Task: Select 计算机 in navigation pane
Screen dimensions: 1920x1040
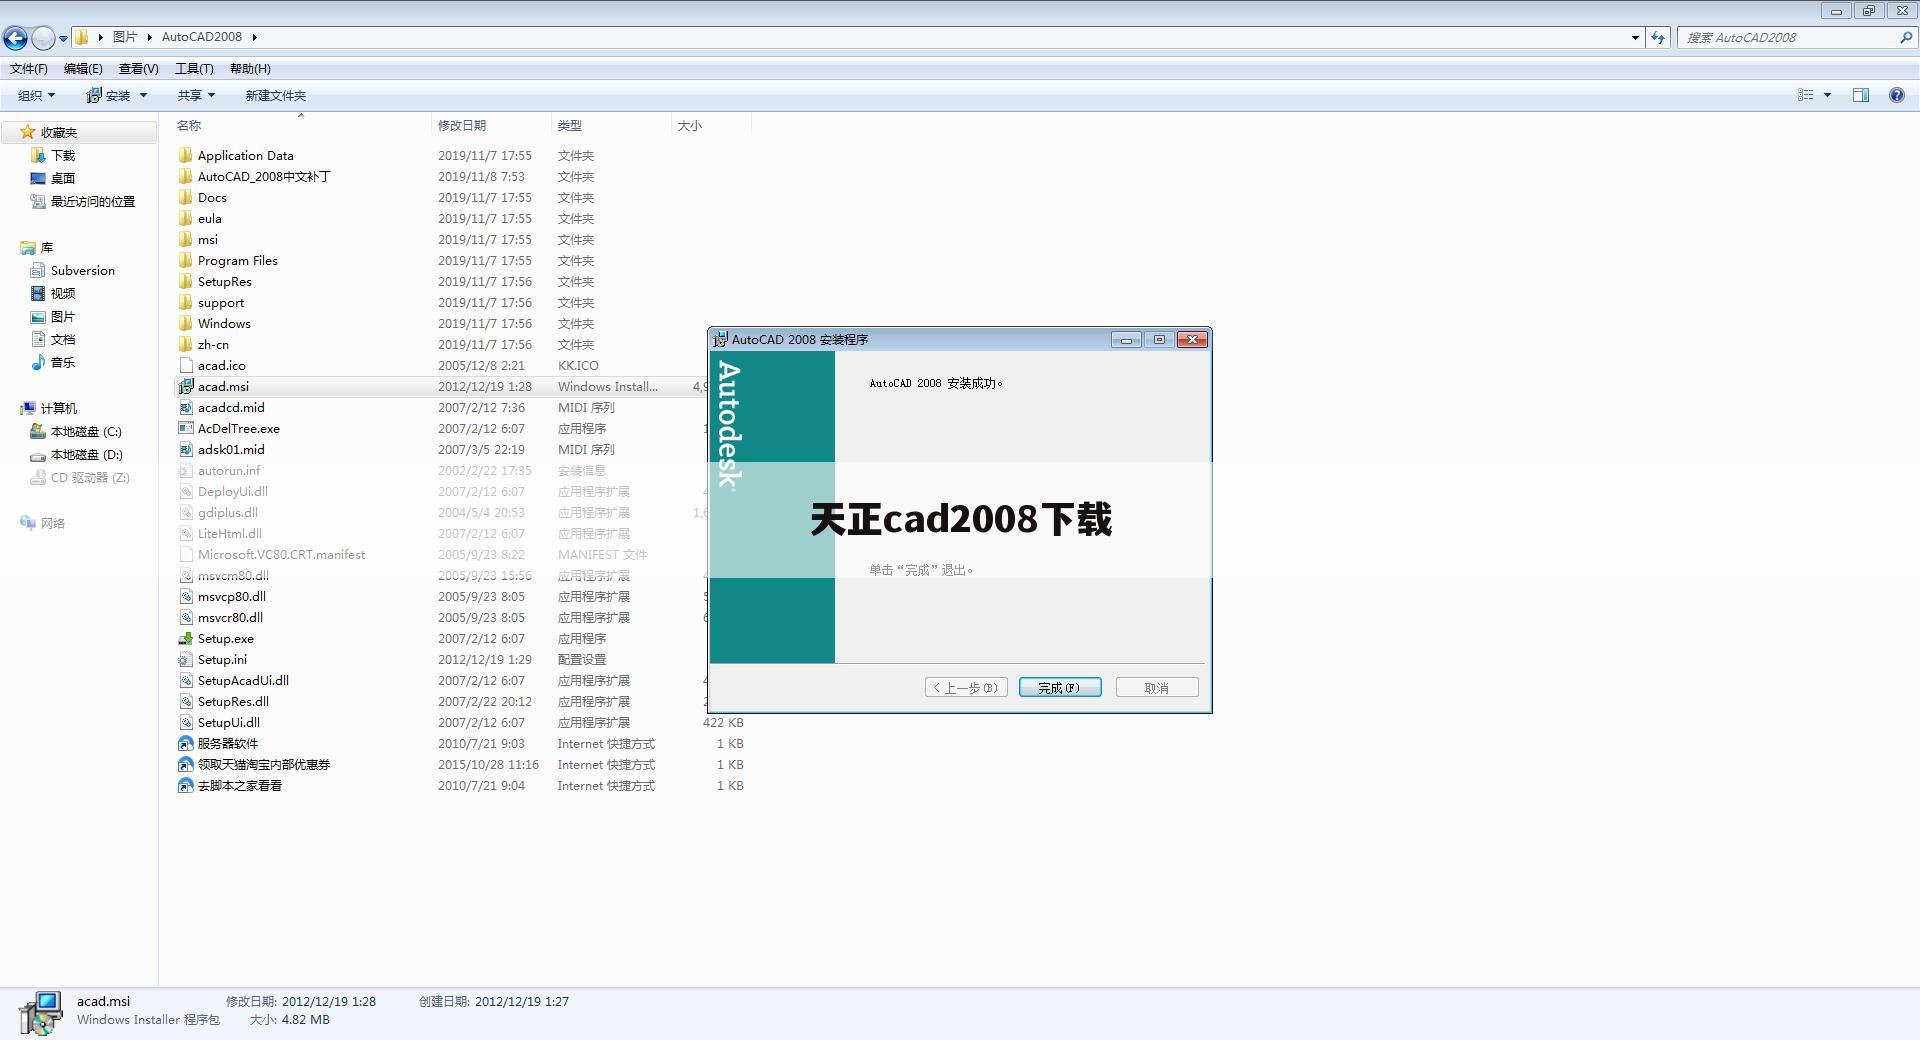Action: [x=59, y=408]
